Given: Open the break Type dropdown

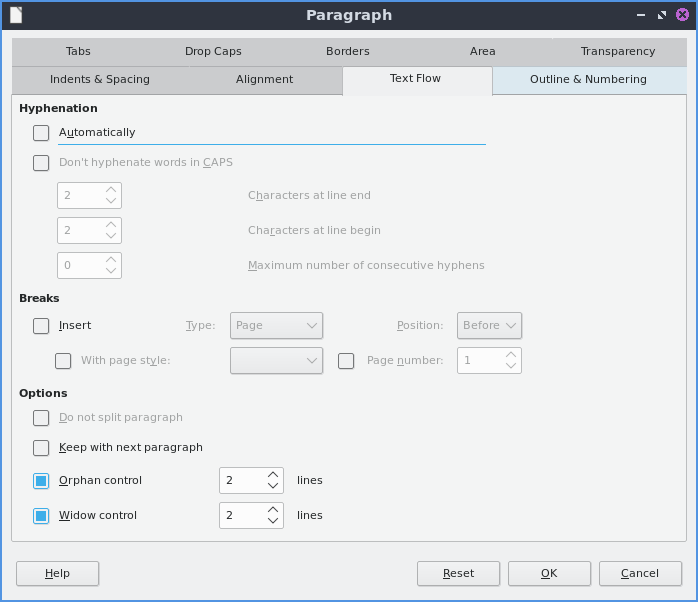Looking at the screenshot, I should [x=276, y=325].
